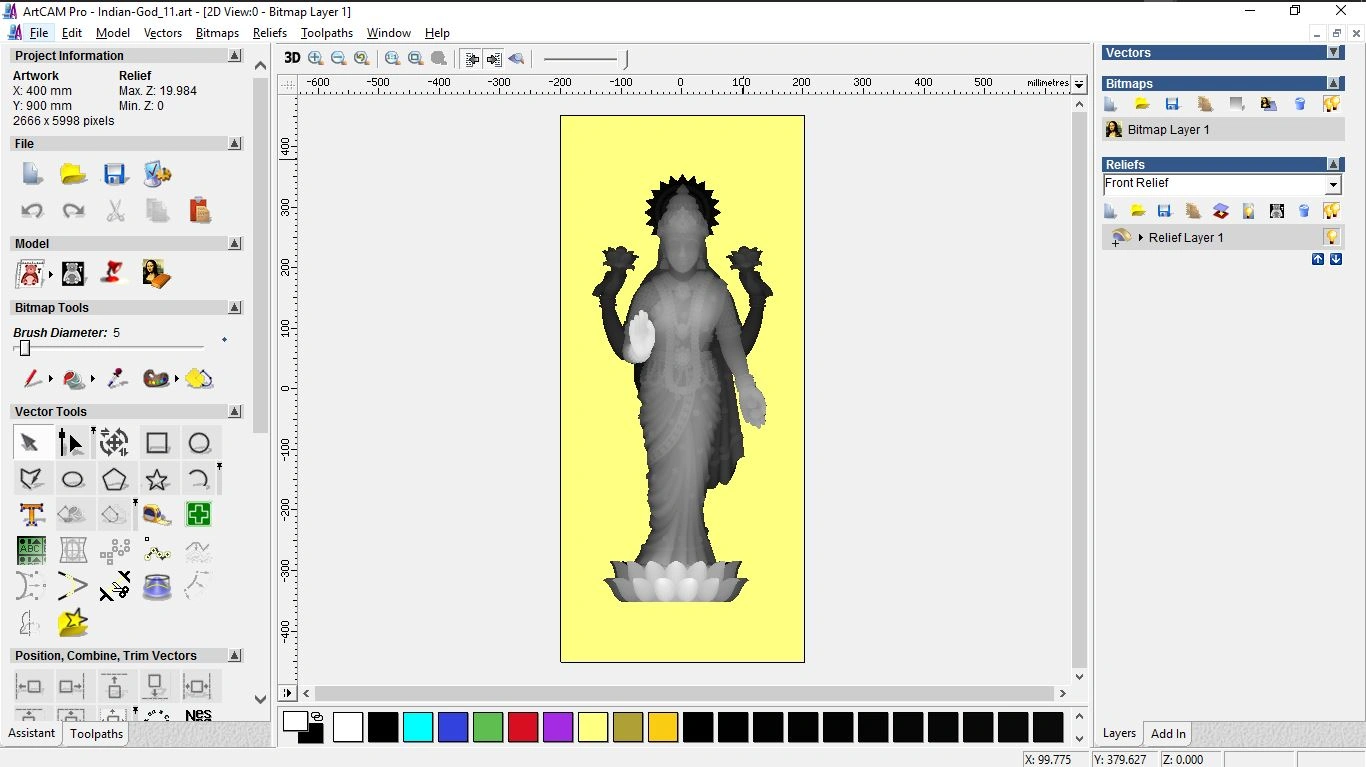This screenshot has width=1366, height=767.
Task: Expand Relief Layer 1 details arrow
Action: [x=1141, y=237]
